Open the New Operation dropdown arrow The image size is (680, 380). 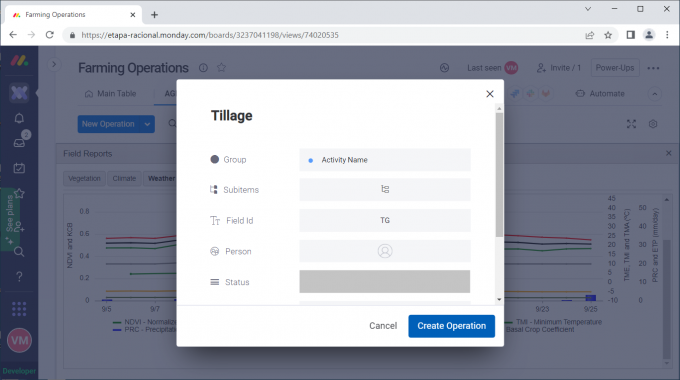(x=147, y=124)
